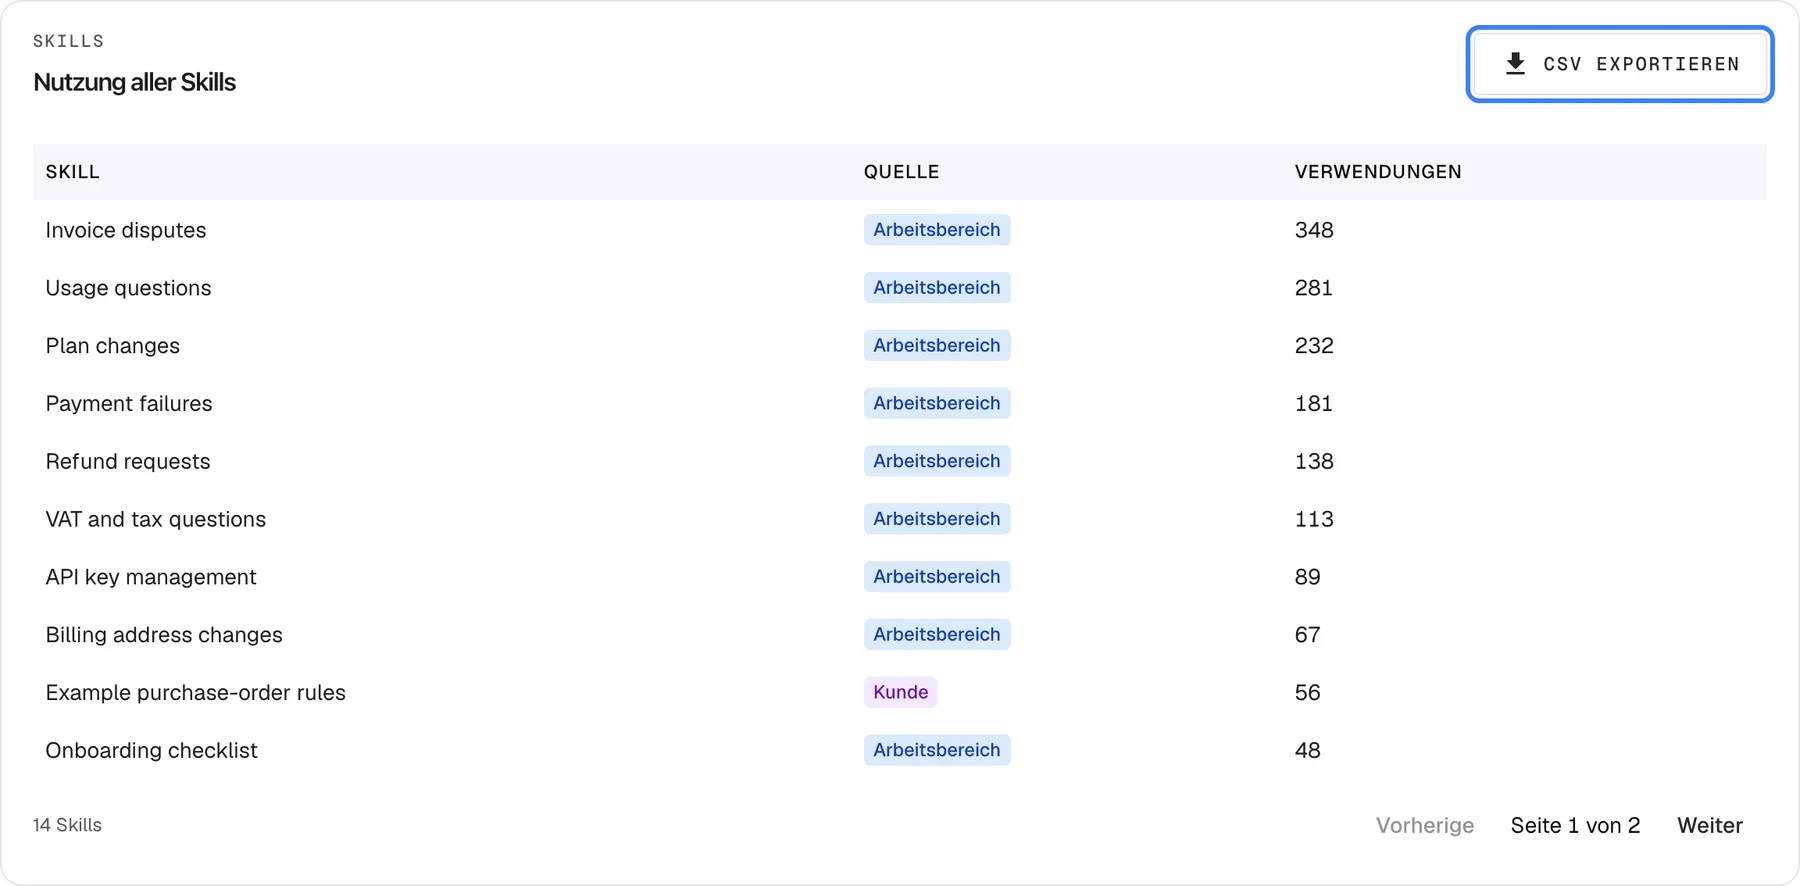The width and height of the screenshot is (1800, 886).
Task: Select Example purchase-order rules skill
Action: tap(196, 693)
